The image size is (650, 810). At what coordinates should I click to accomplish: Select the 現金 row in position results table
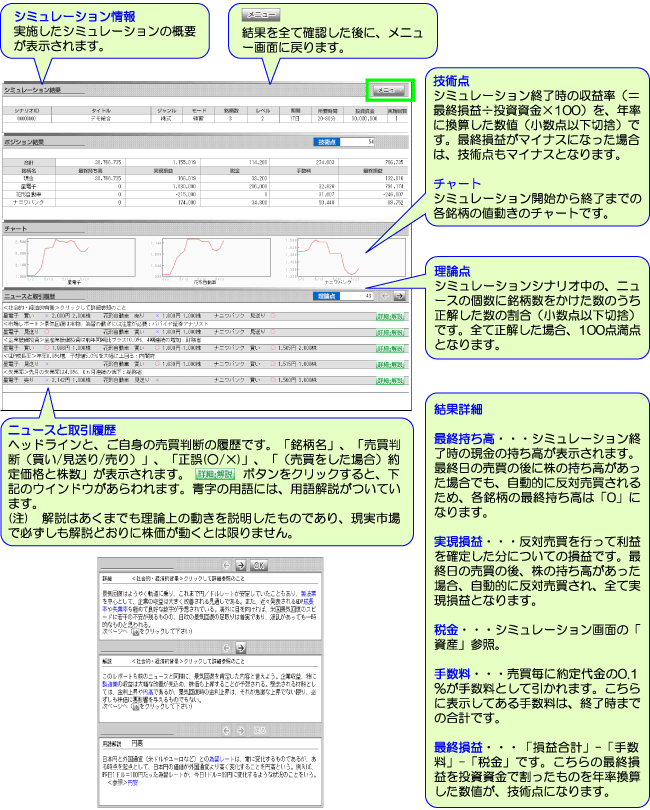pos(206,178)
